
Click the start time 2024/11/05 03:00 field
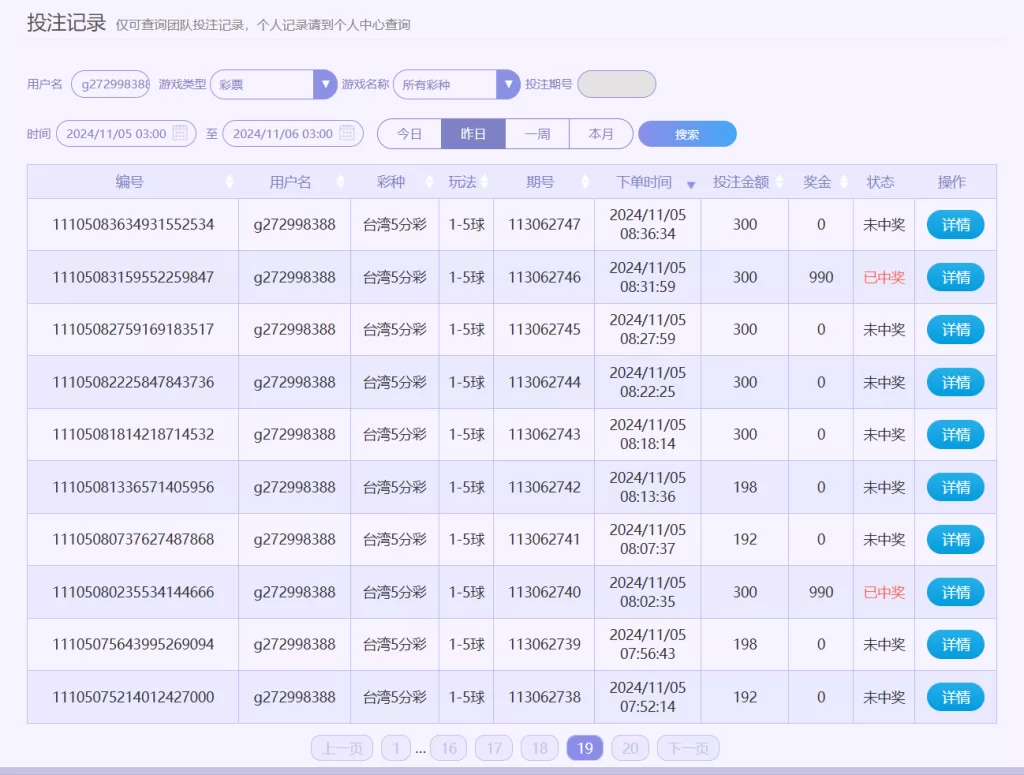[126, 134]
